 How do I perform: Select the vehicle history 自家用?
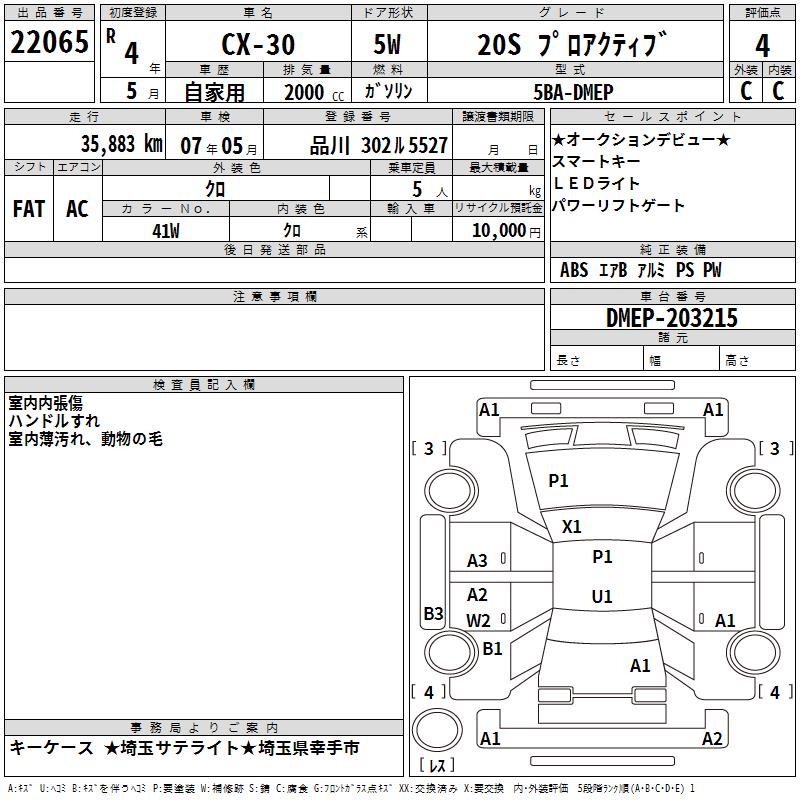[214, 92]
